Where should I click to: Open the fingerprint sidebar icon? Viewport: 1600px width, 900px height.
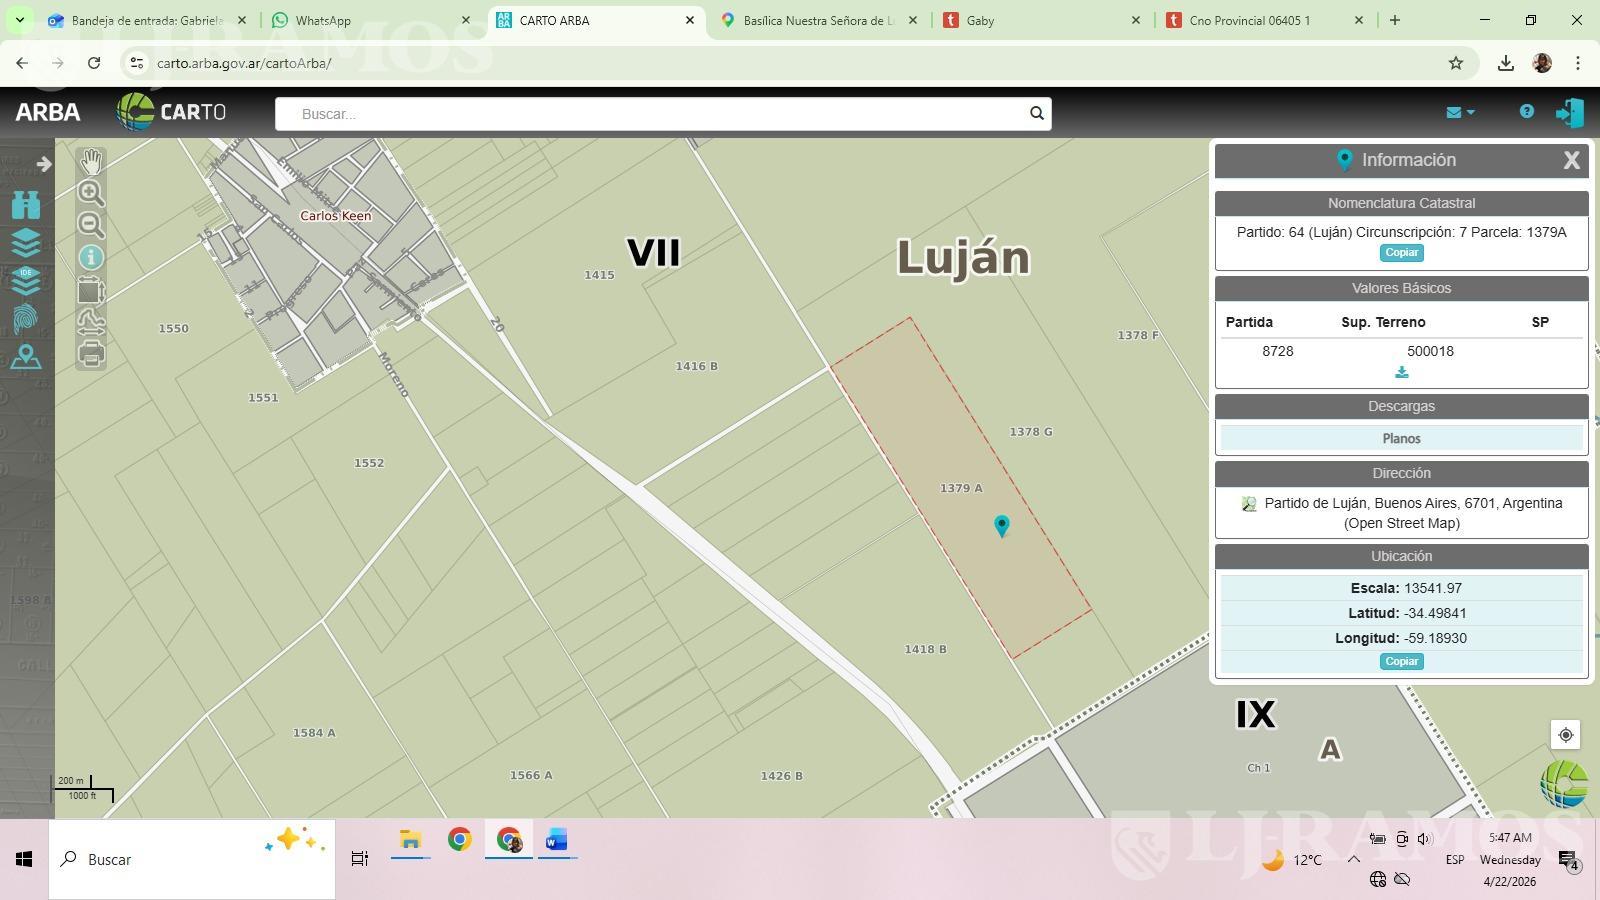[26, 319]
